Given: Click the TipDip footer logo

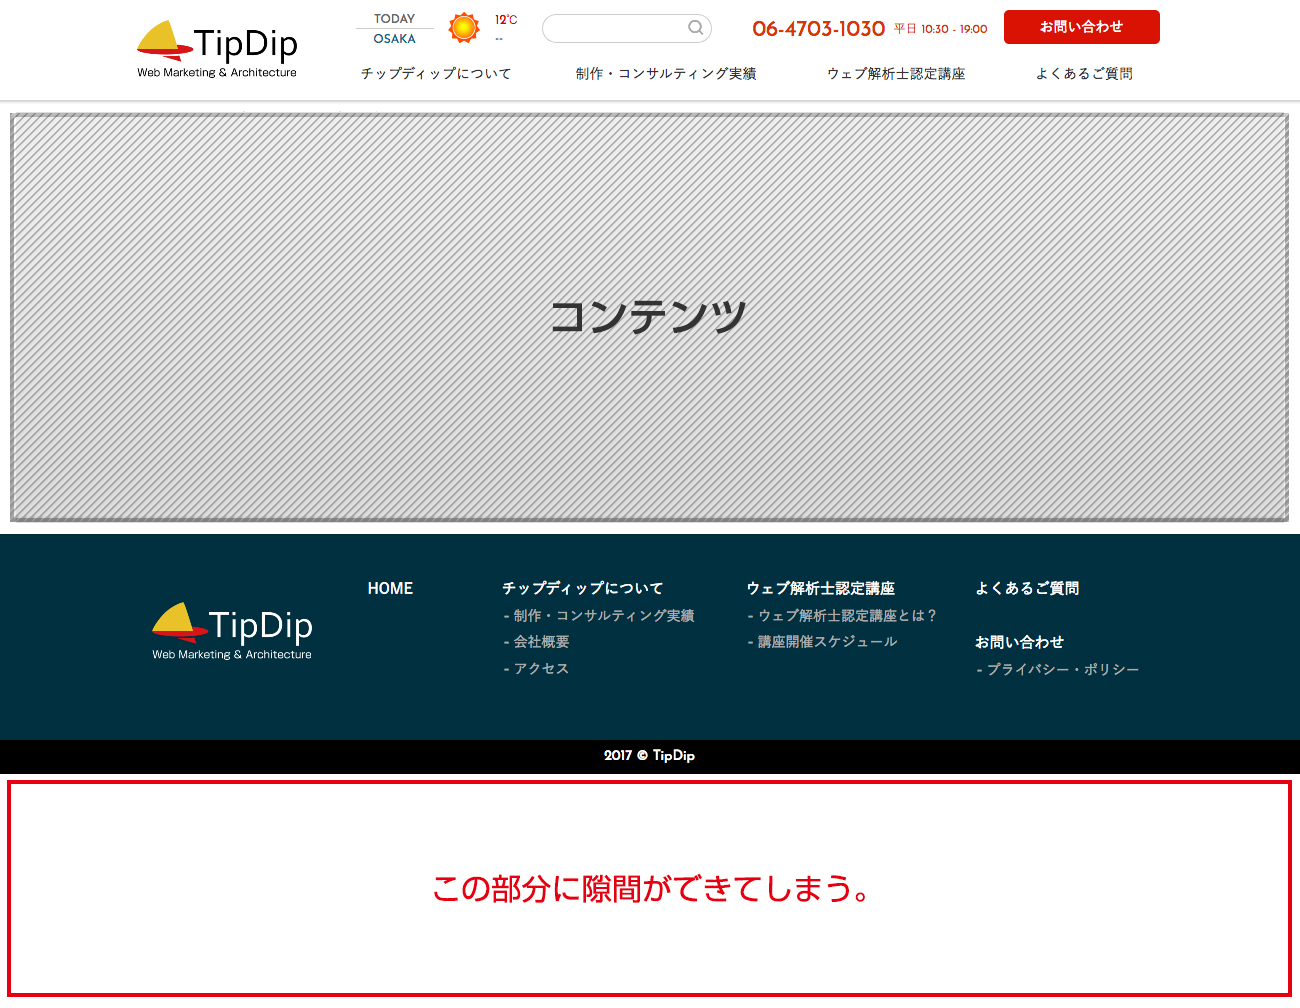Looking at the screenshot, I should 232,631.
